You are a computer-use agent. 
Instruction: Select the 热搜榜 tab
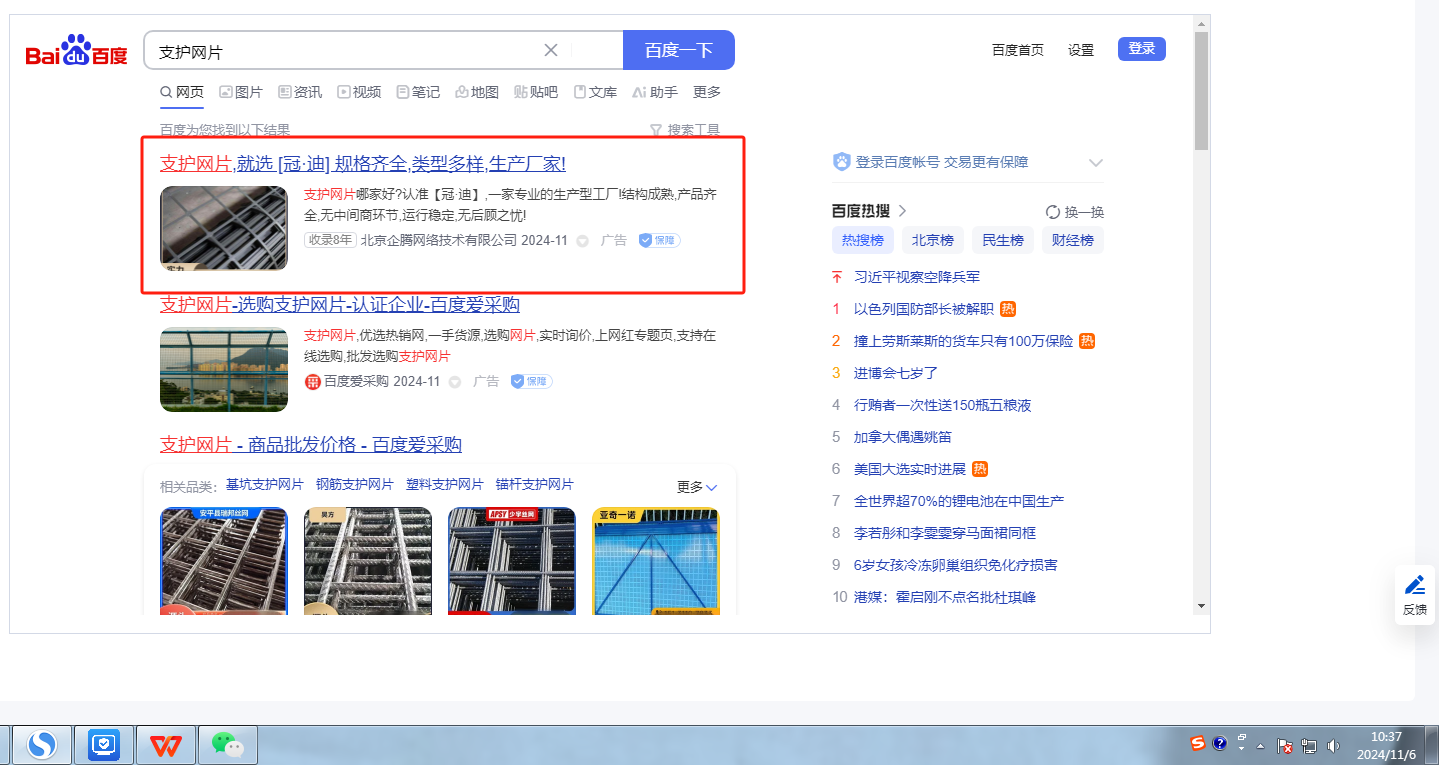click(862, 240)
